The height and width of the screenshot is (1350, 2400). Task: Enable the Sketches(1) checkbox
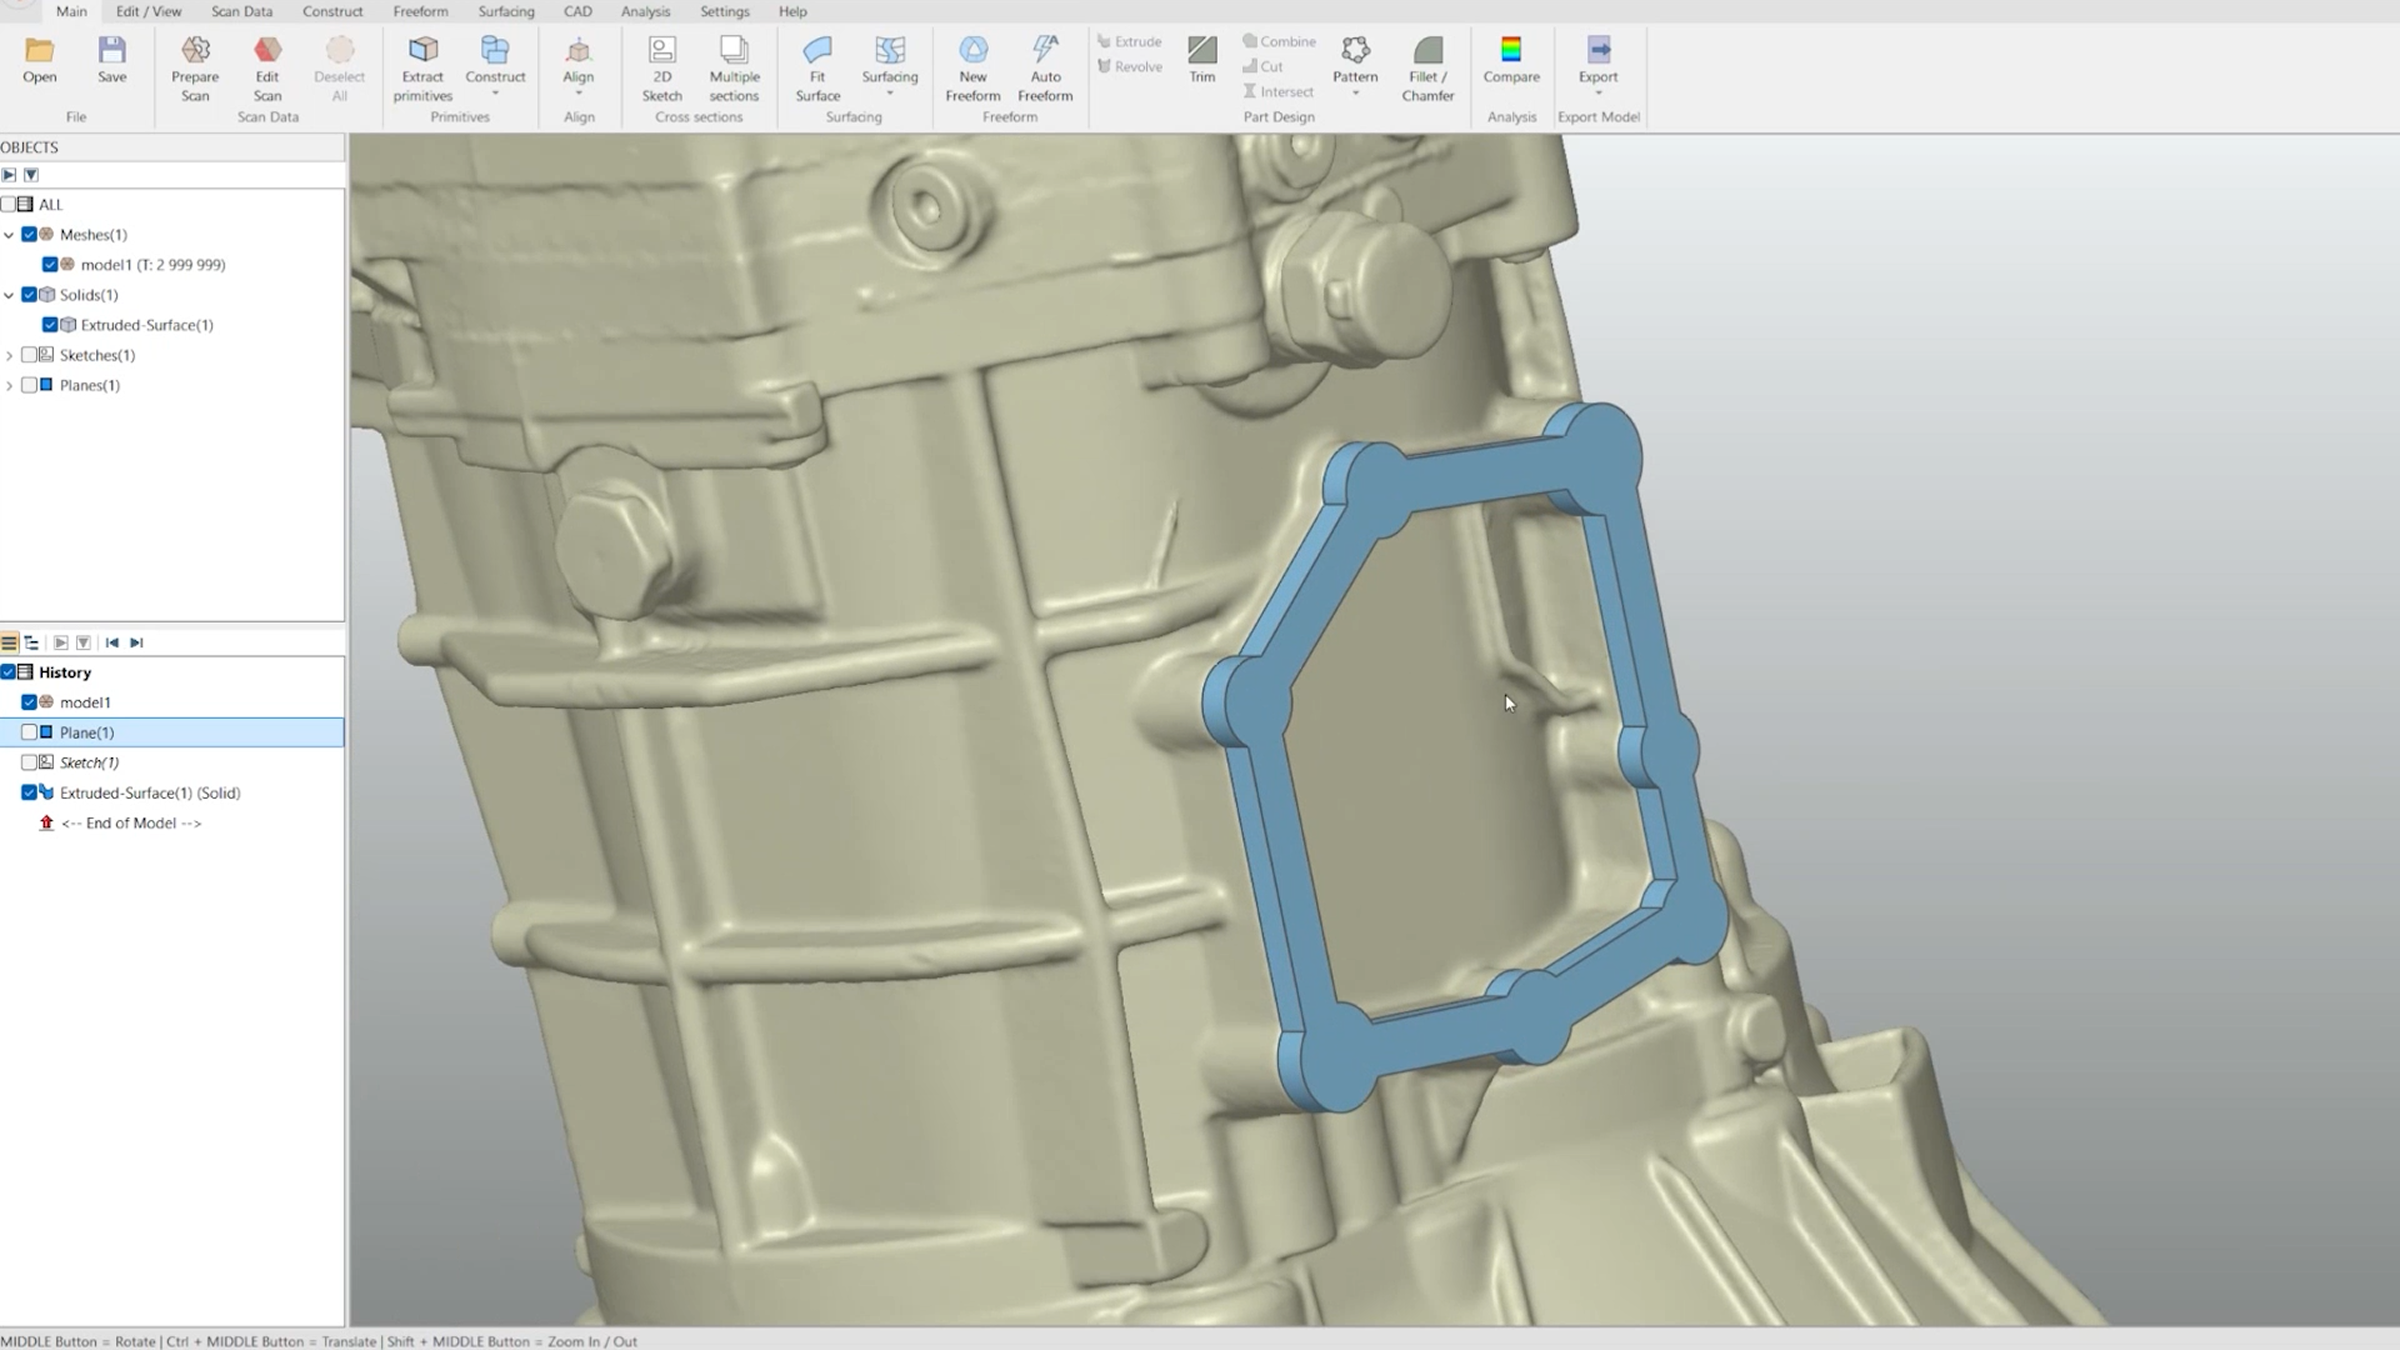coord(29,355)
